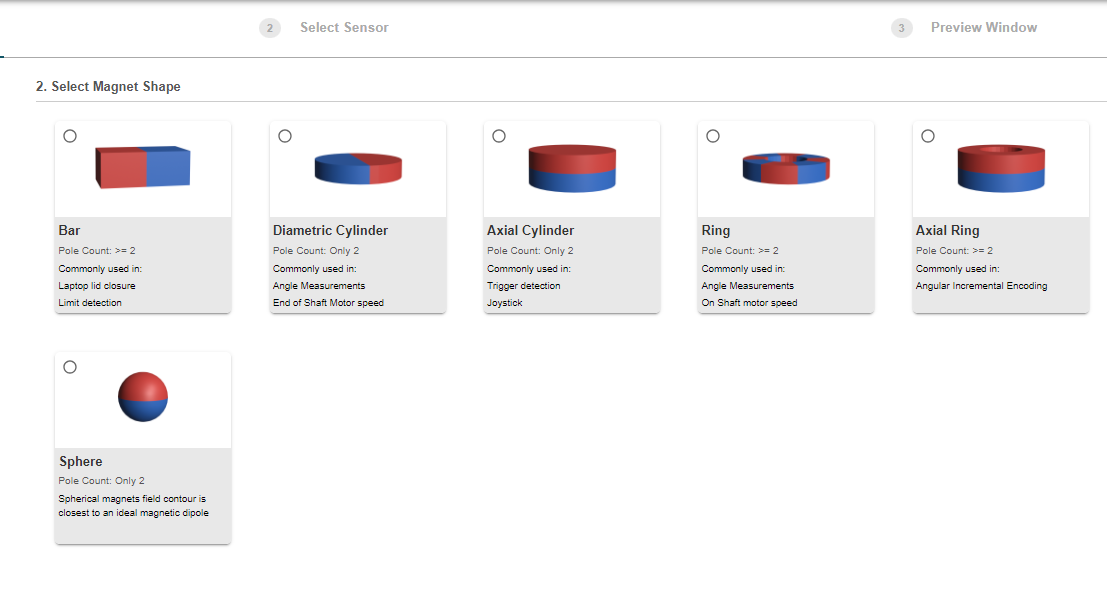Enable the Axial Ring radio option

coord(928,136)
